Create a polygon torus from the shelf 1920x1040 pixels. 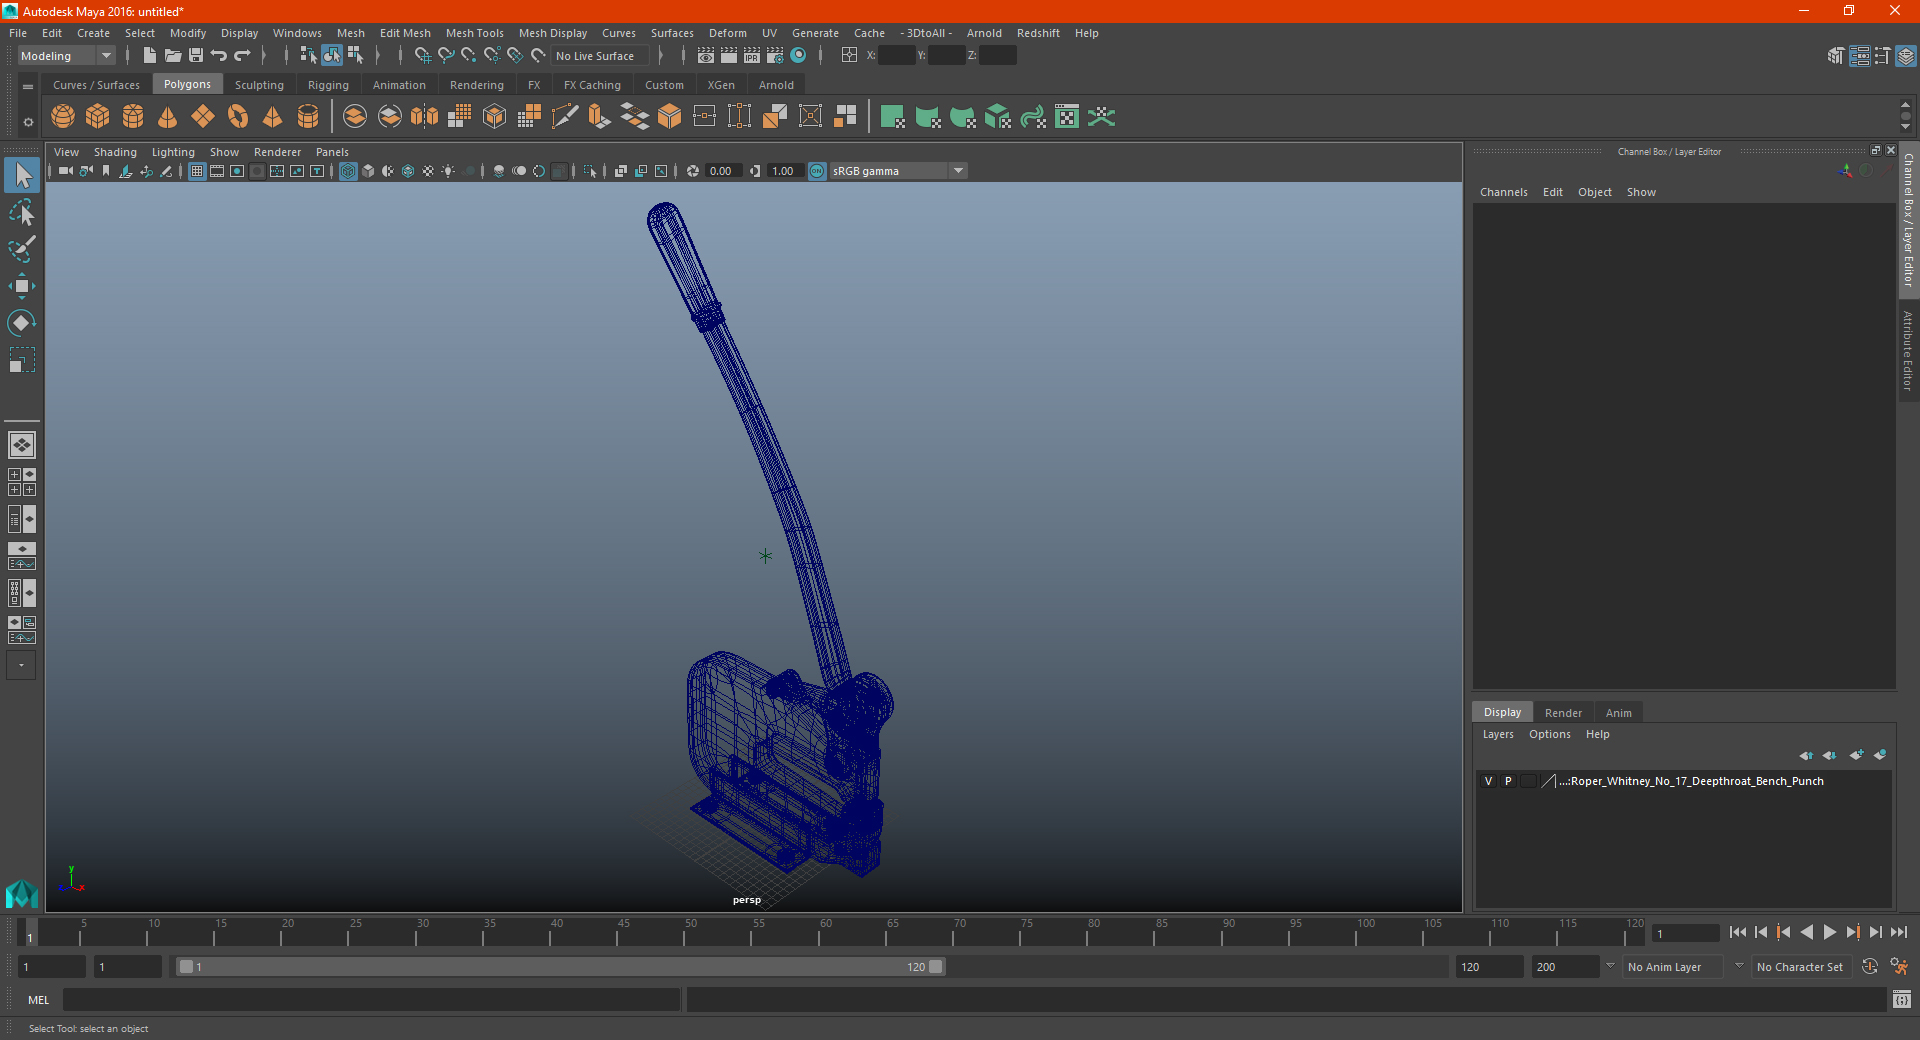point(238,117)
